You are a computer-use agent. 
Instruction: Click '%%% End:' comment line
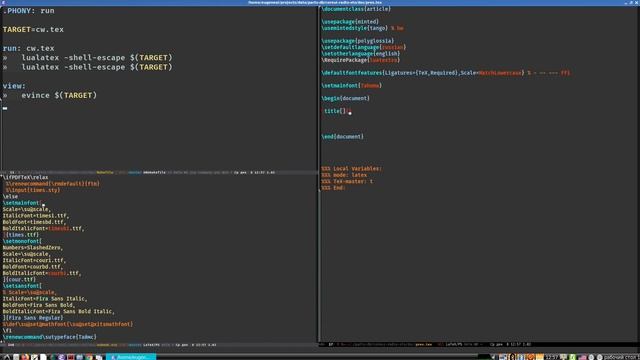[333, 188]
